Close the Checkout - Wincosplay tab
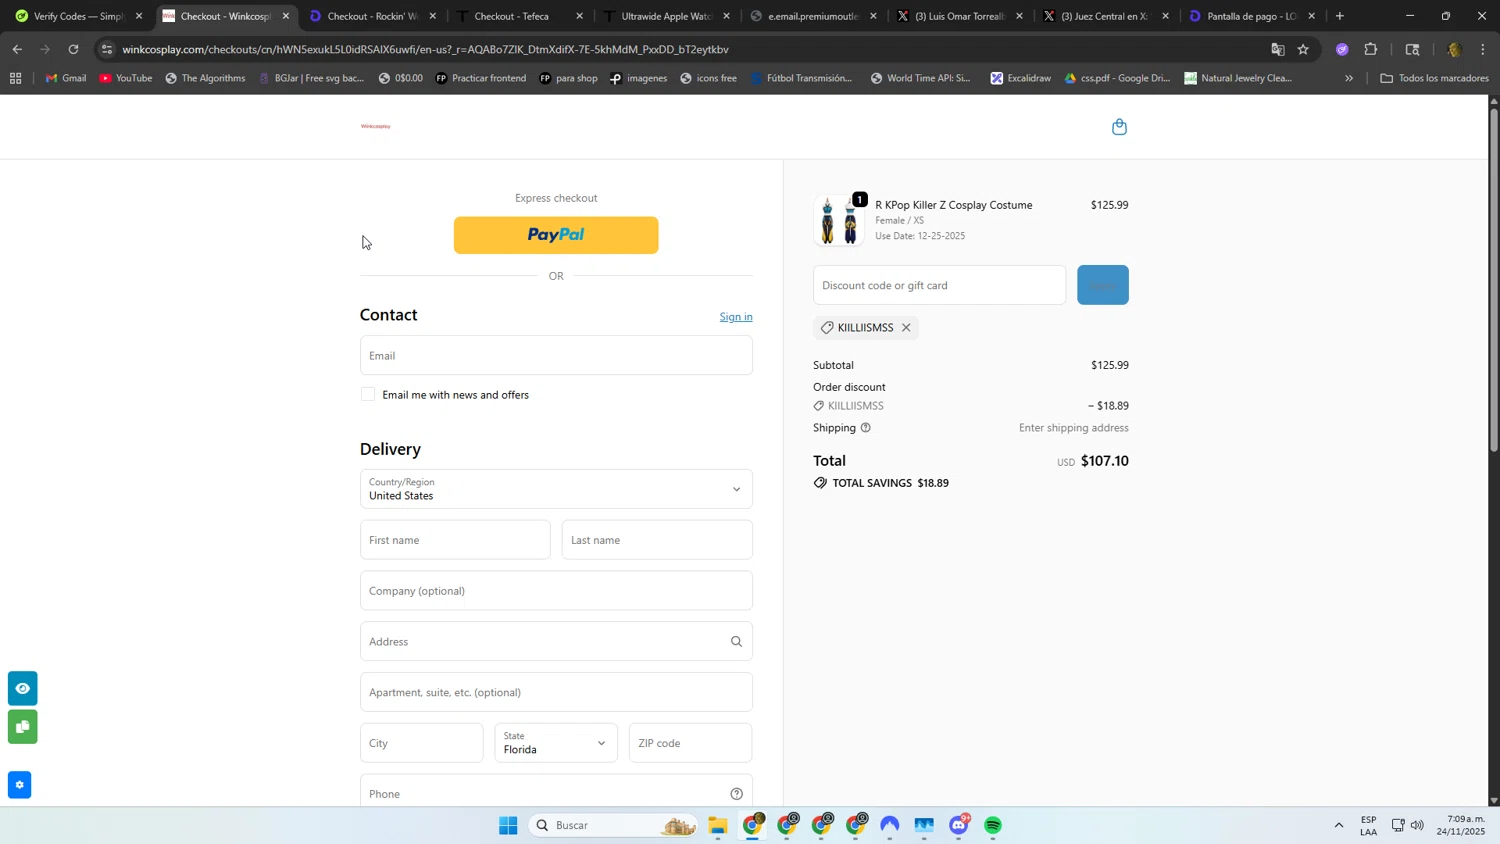 point(286,16)
